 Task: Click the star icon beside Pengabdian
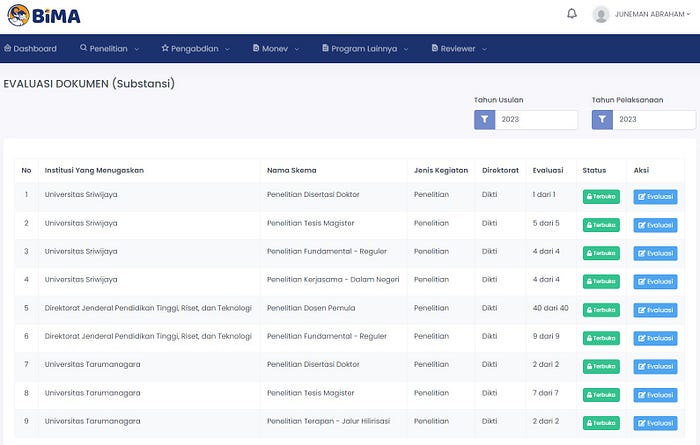tap(165, 48)
